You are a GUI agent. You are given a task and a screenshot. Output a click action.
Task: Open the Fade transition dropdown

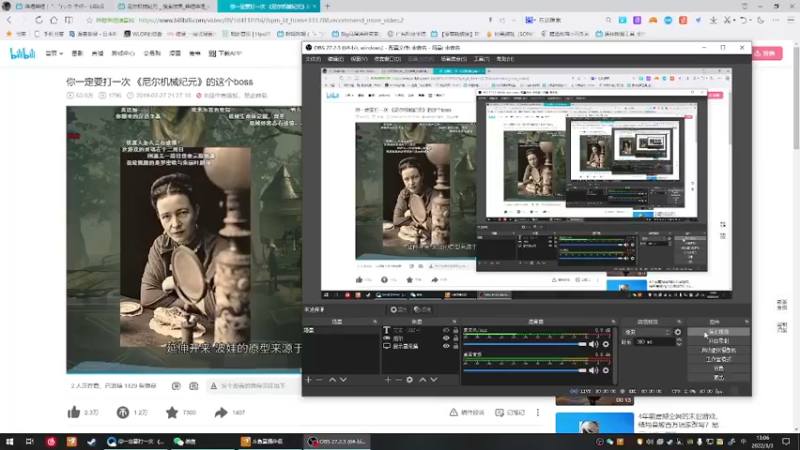tap(646, 332)
